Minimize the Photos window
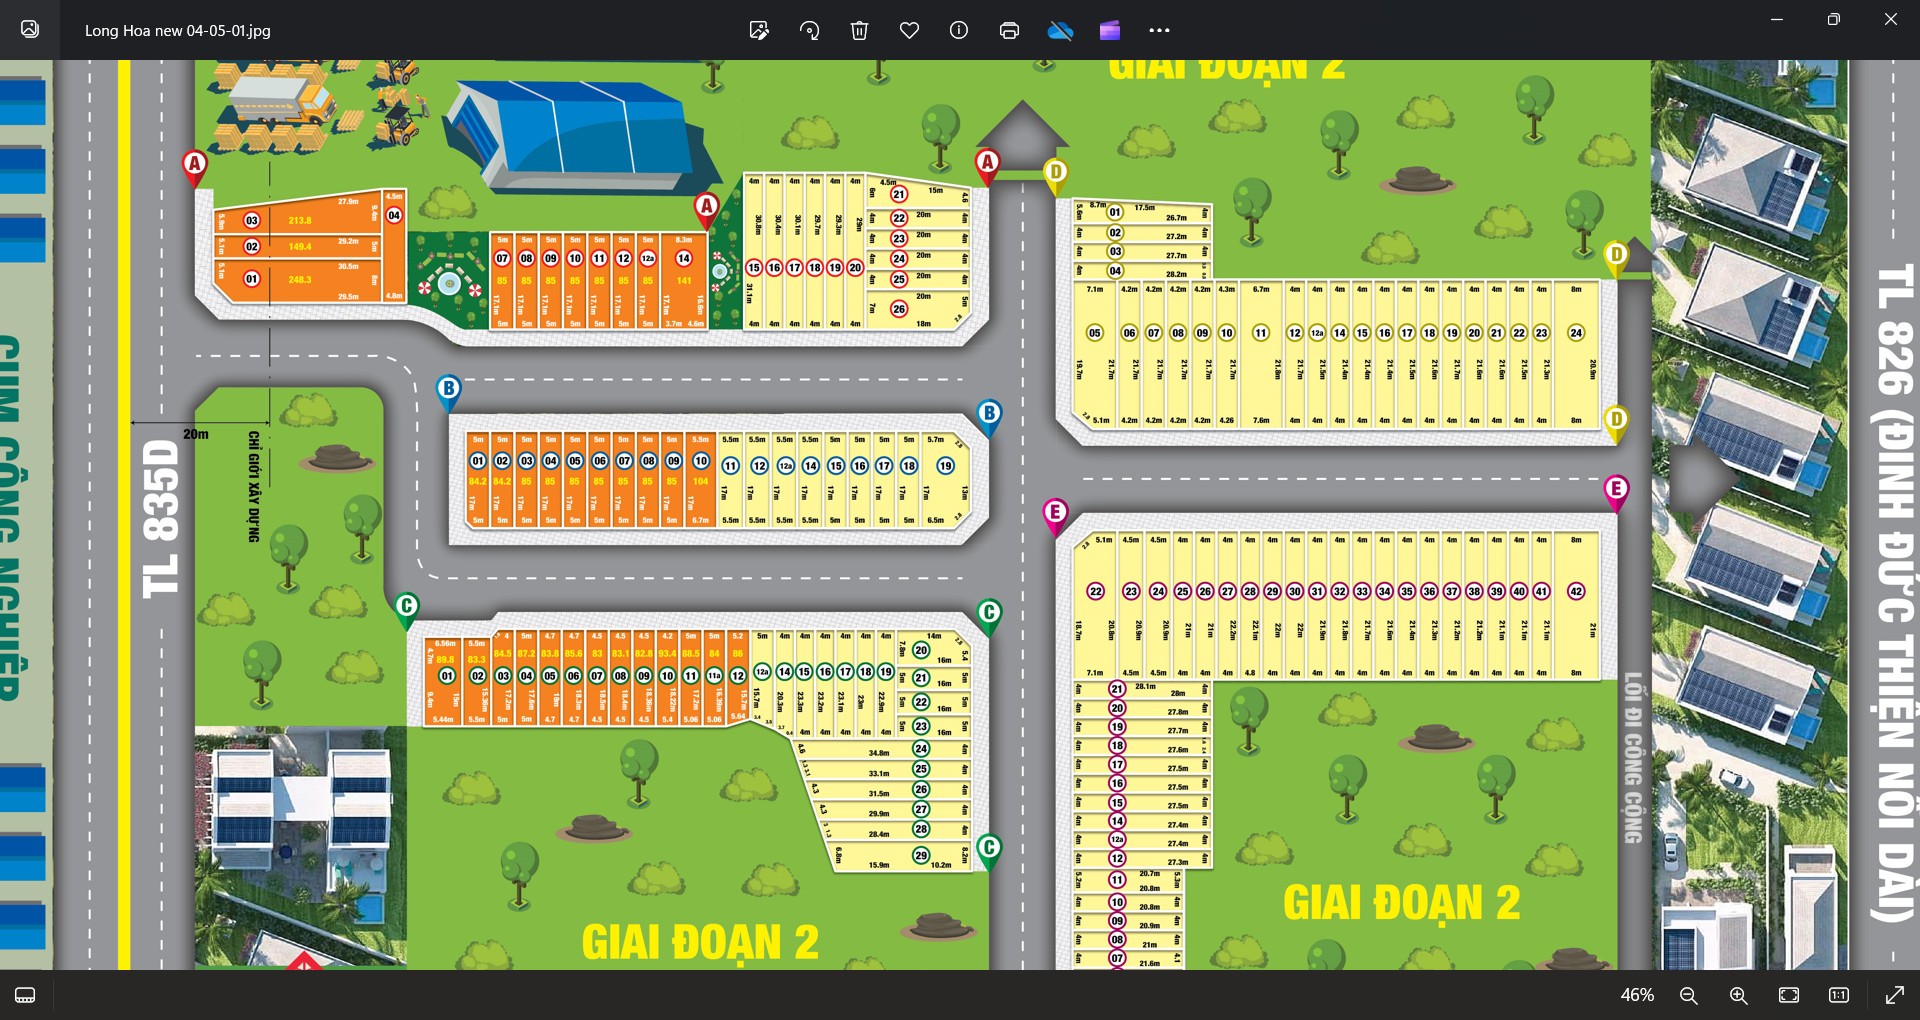Screen dimensions: 1920x1020 [x=1777, y=19]
